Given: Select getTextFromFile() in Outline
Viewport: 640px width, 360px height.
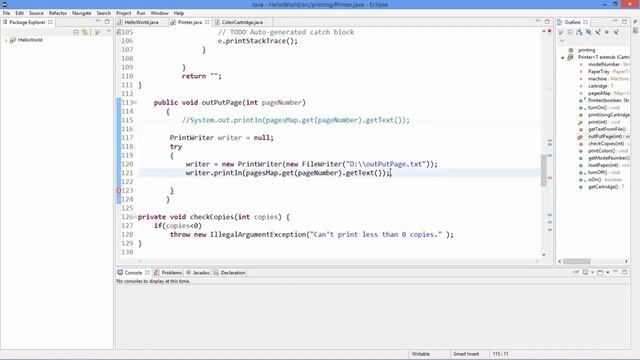Looking at the screenshot, I should point(607,129).
